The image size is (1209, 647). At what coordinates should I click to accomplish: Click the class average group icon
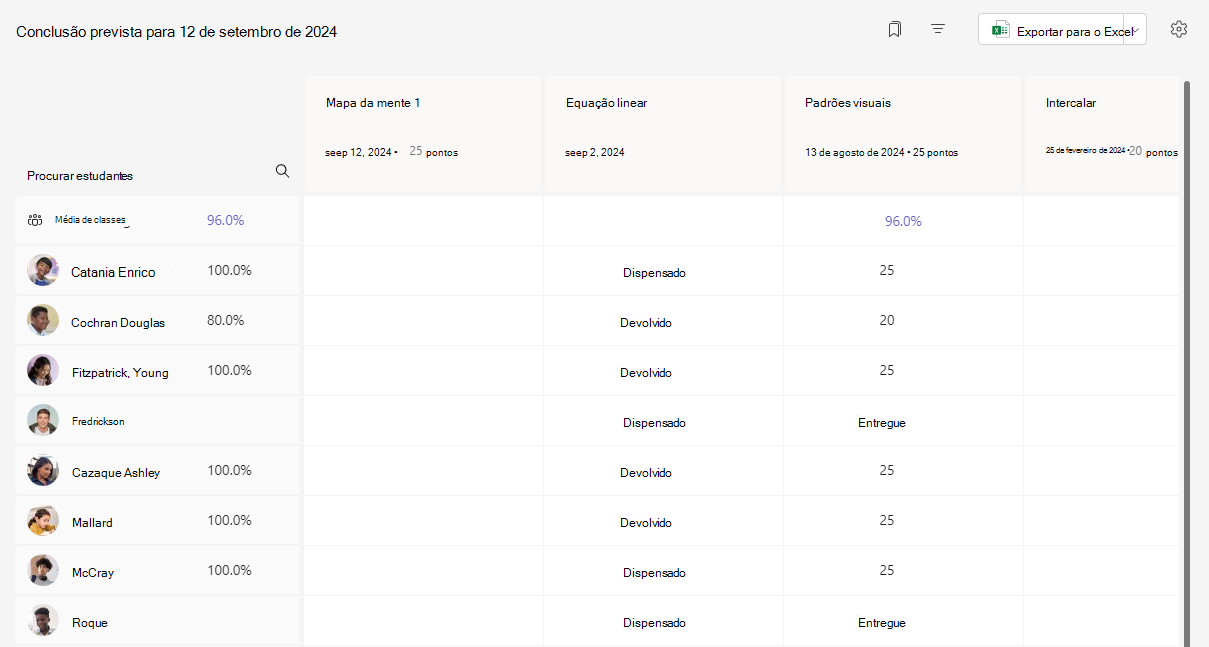(x=35, y=220)
